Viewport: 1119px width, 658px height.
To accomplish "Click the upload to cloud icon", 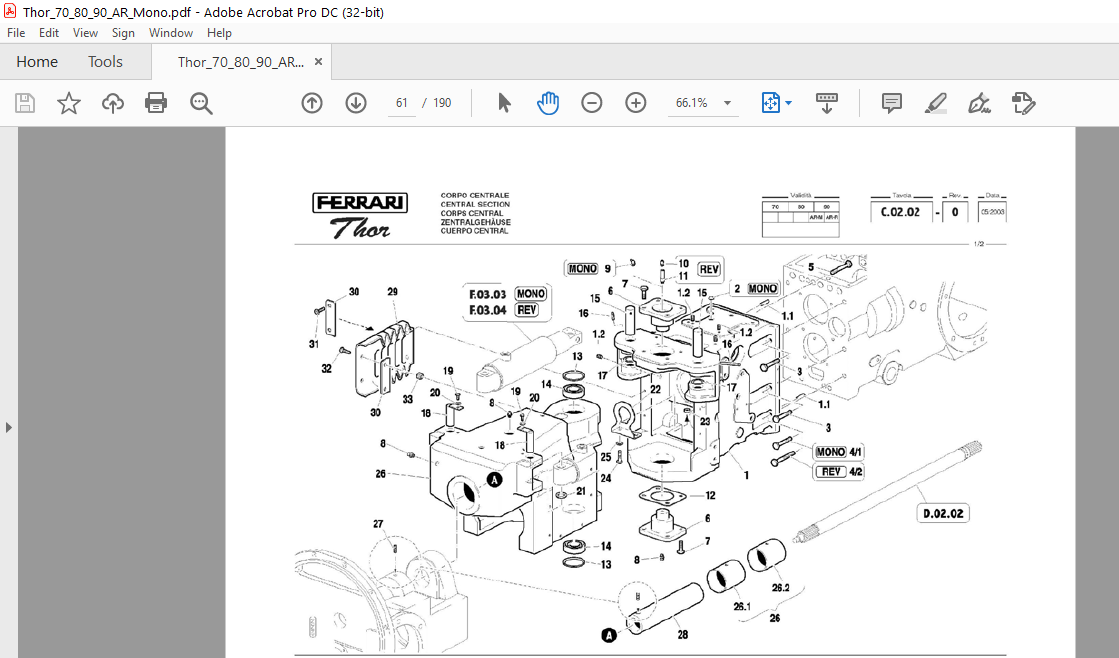I will [113, 103].
